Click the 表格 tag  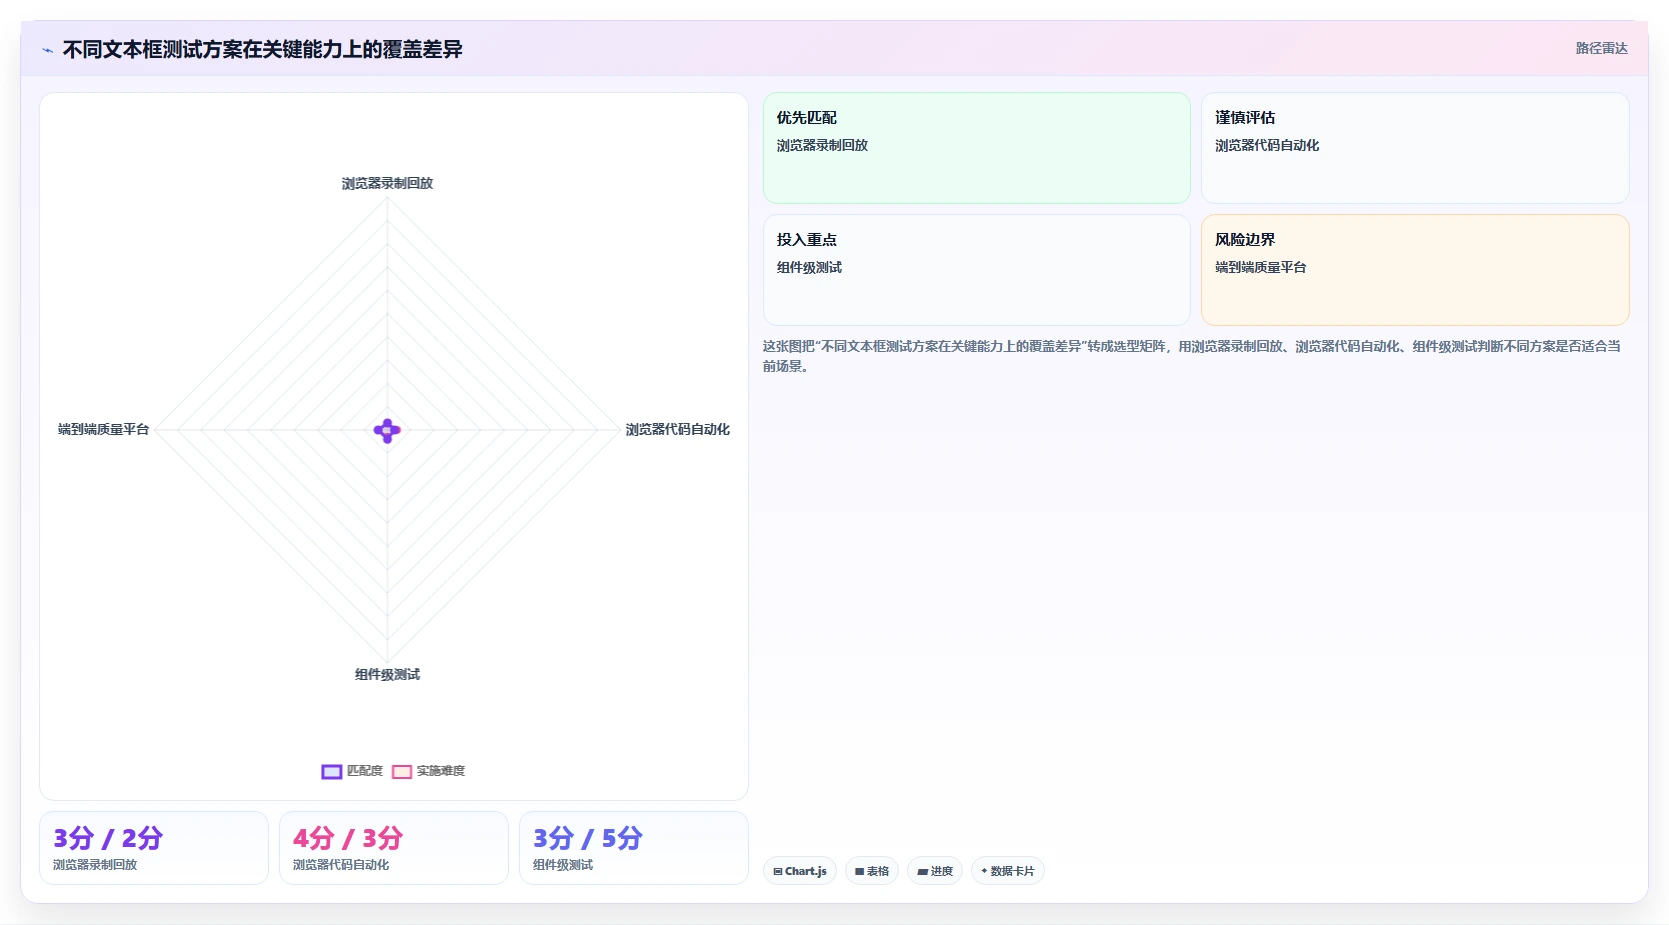[x=872, y=871]
